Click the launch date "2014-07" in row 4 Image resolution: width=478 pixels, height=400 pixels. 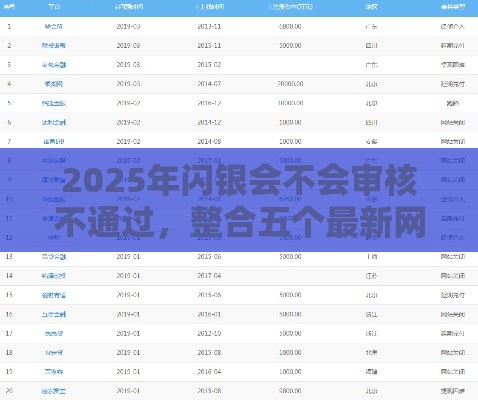click(x=209, y=84)
